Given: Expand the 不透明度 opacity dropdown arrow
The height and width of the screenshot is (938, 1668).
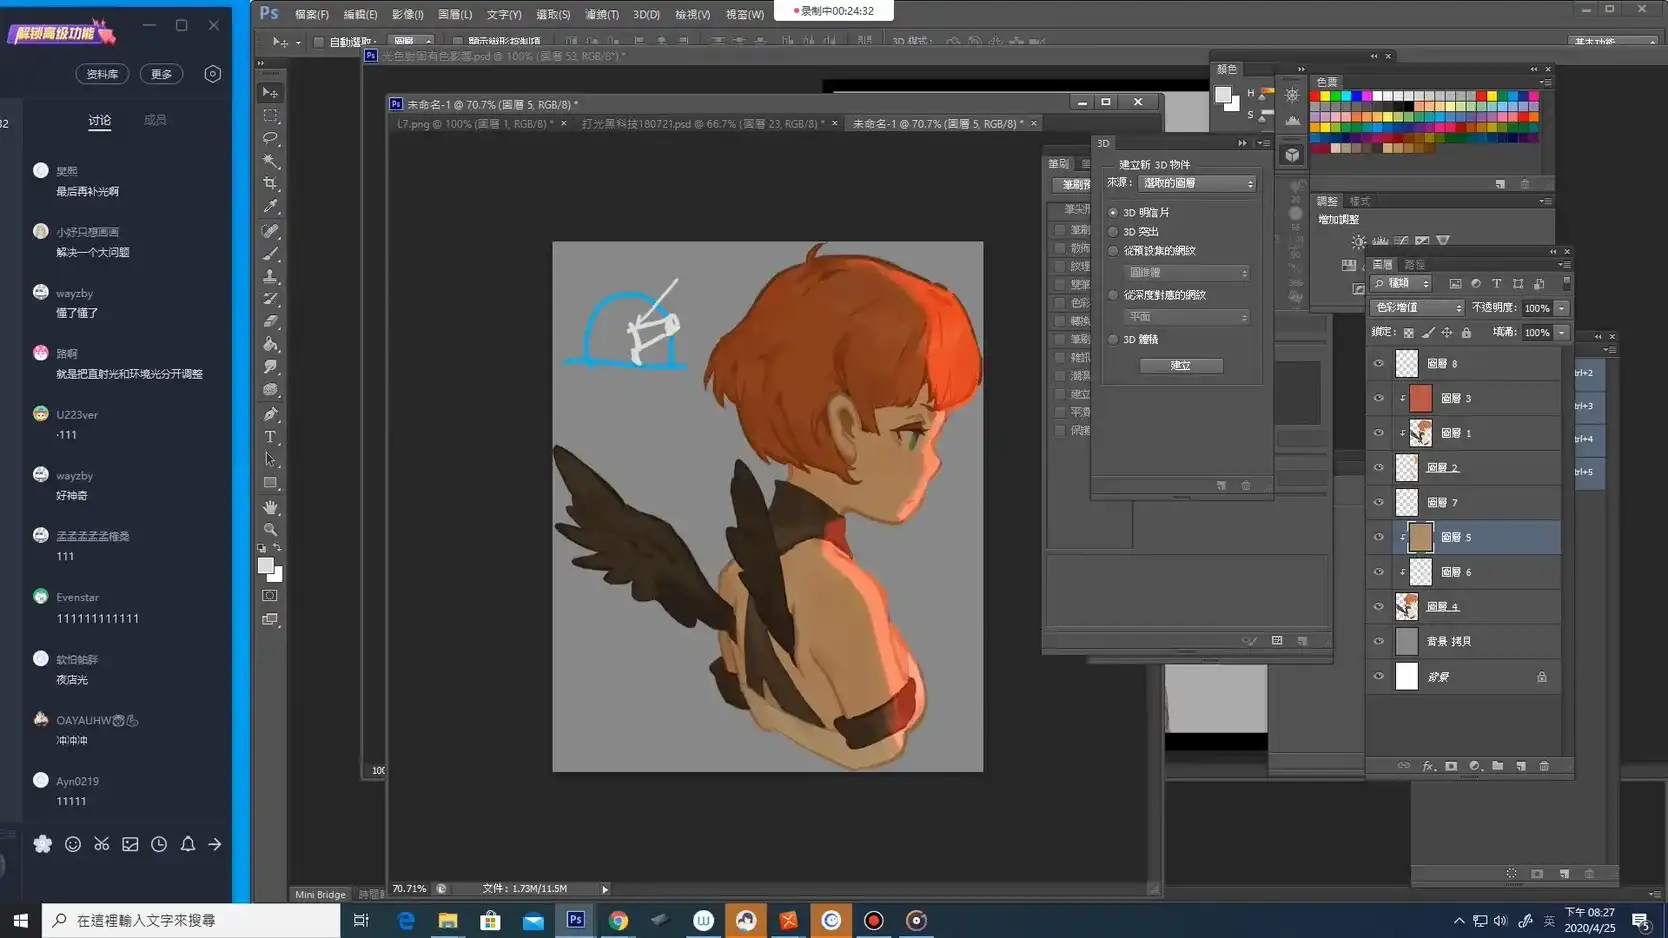Looking at the screenshot, I should [1561, 309].
